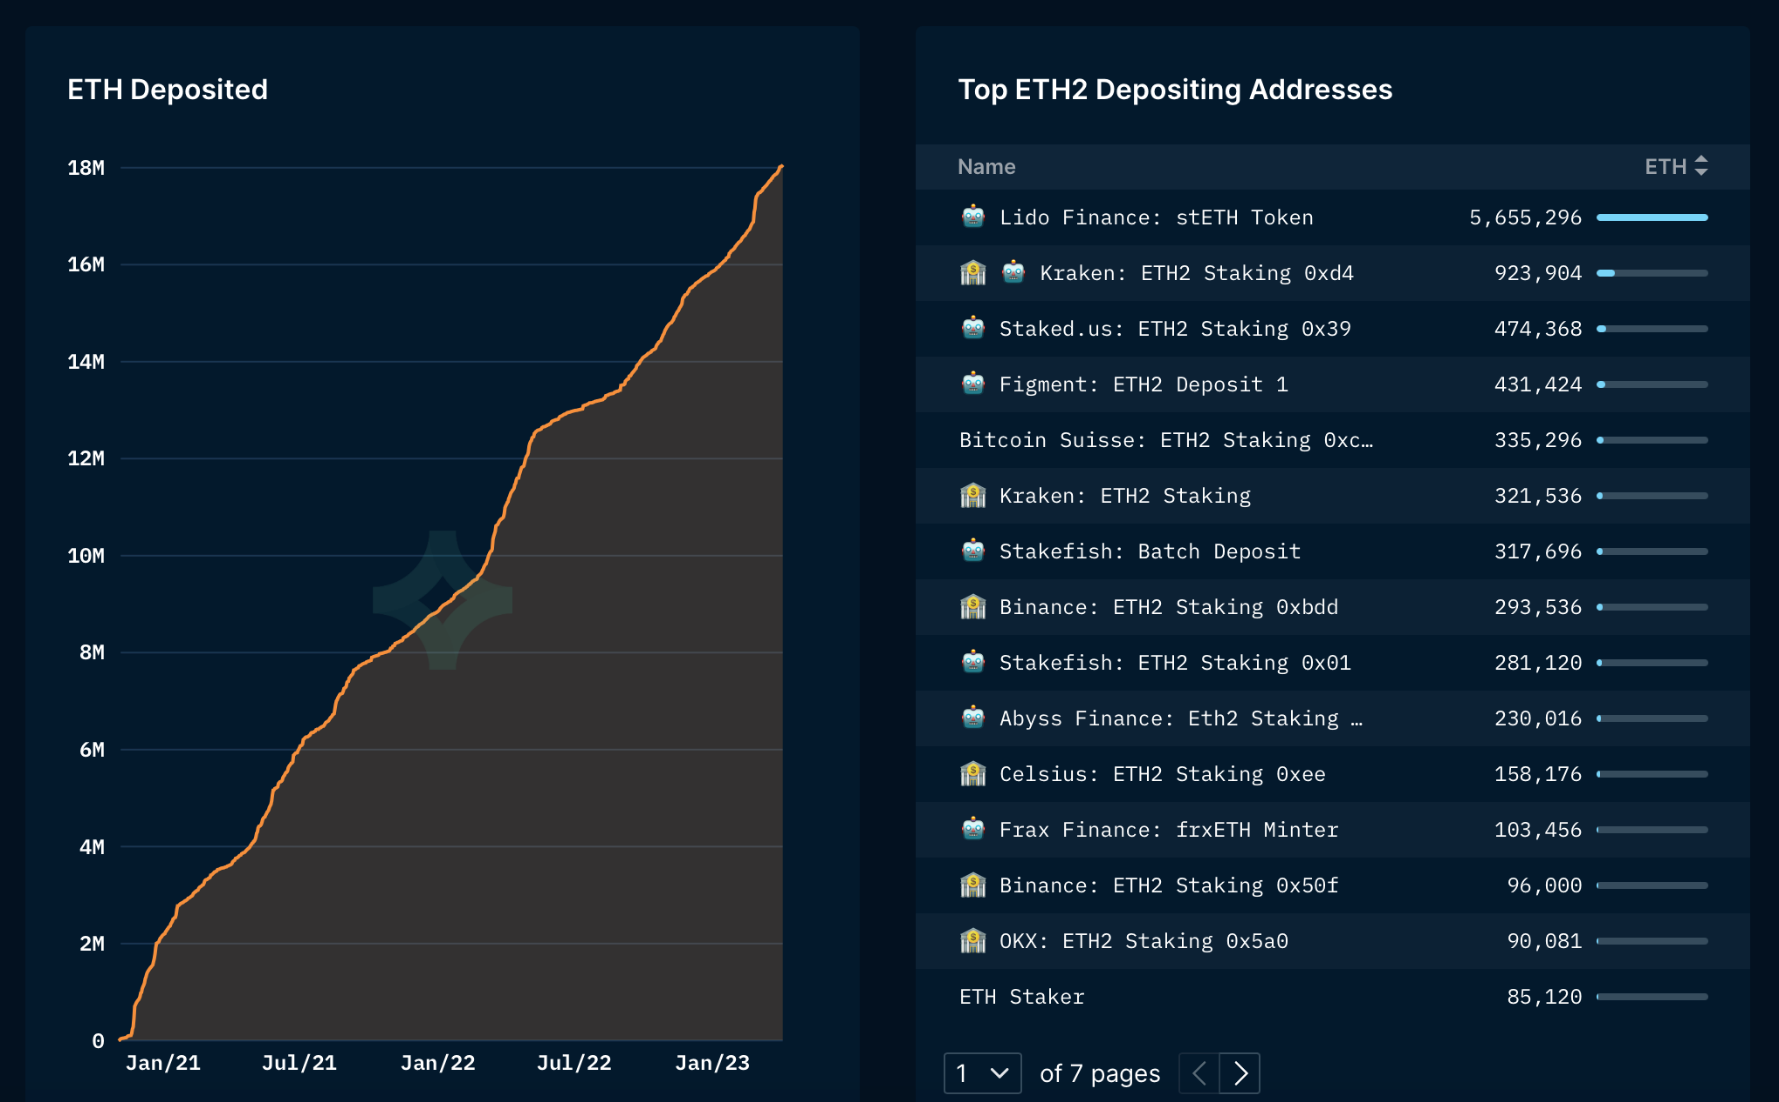Click the bank icon in the Kraken 0xd4 row
The width and height of the screenshot is (1779, 1102).
point(972,272)
